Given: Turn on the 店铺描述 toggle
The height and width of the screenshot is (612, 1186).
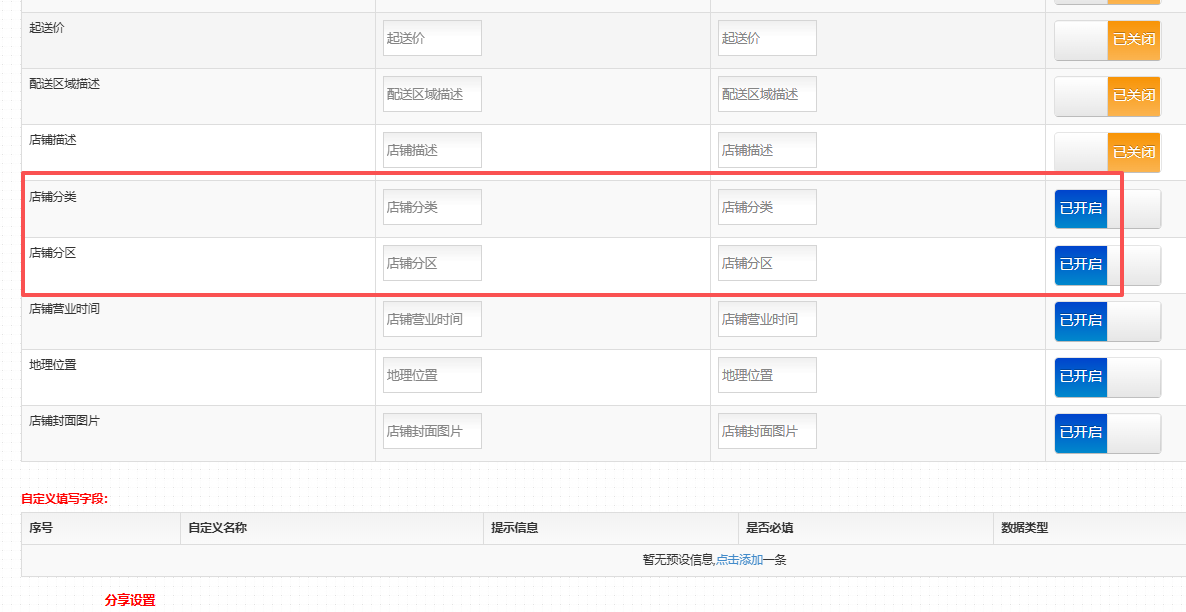Looking at the screenshot, I should tap(1107, 152).
